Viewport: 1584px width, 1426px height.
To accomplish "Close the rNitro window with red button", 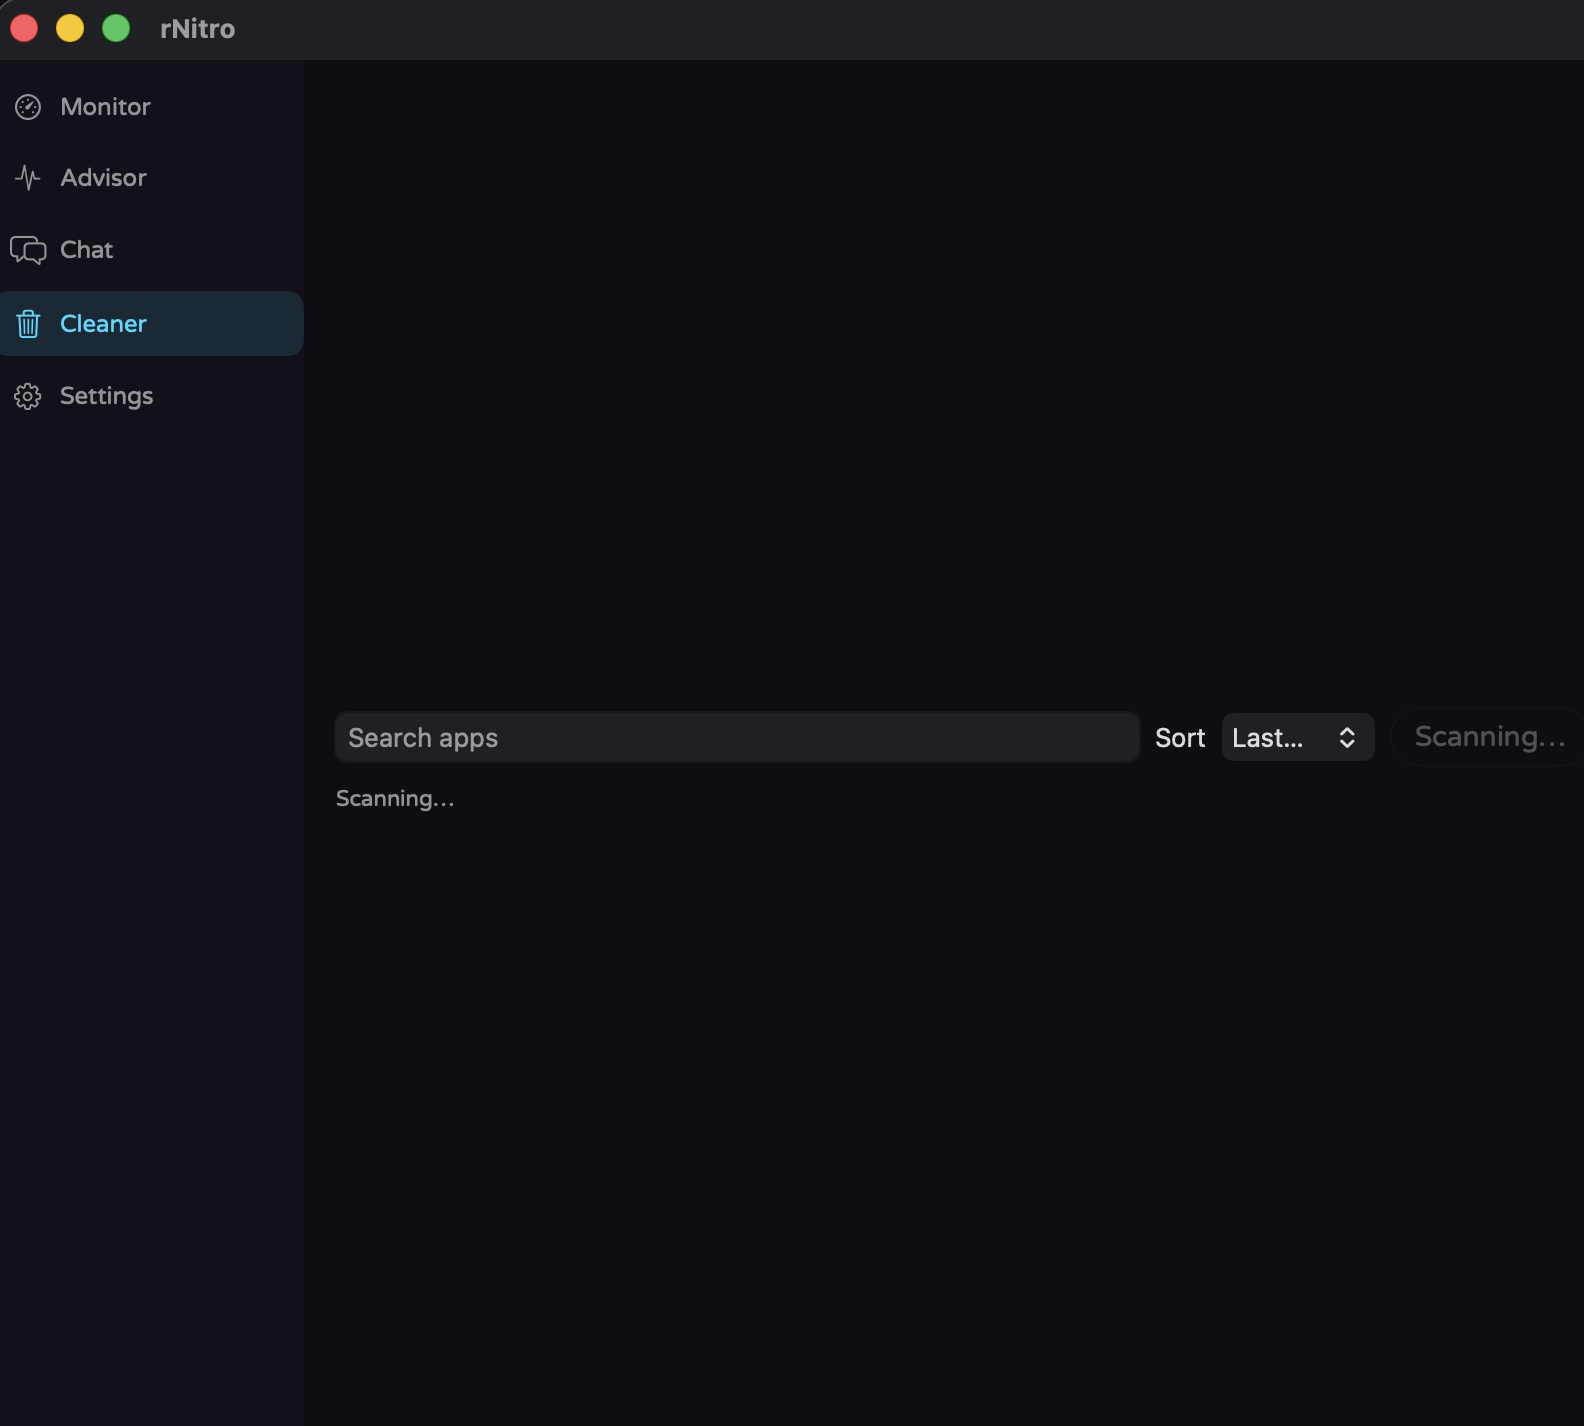I will tap(24, 28).
